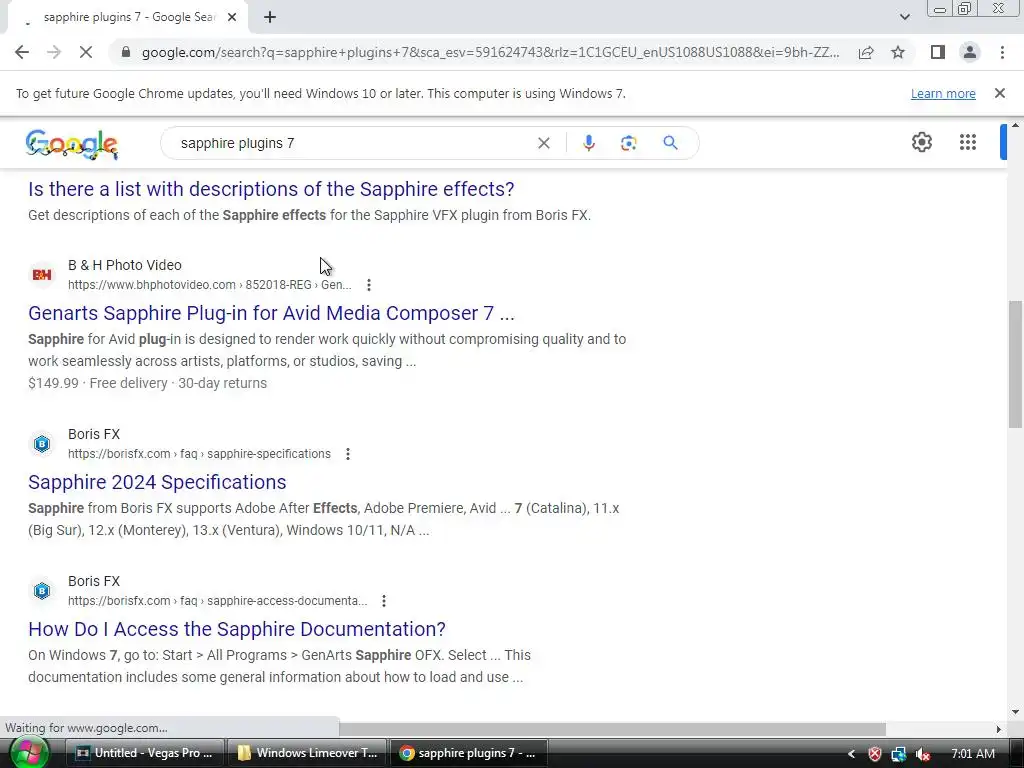
Task: Open network status tray icon
Action: pyautogui.click(x=899, y=754)
